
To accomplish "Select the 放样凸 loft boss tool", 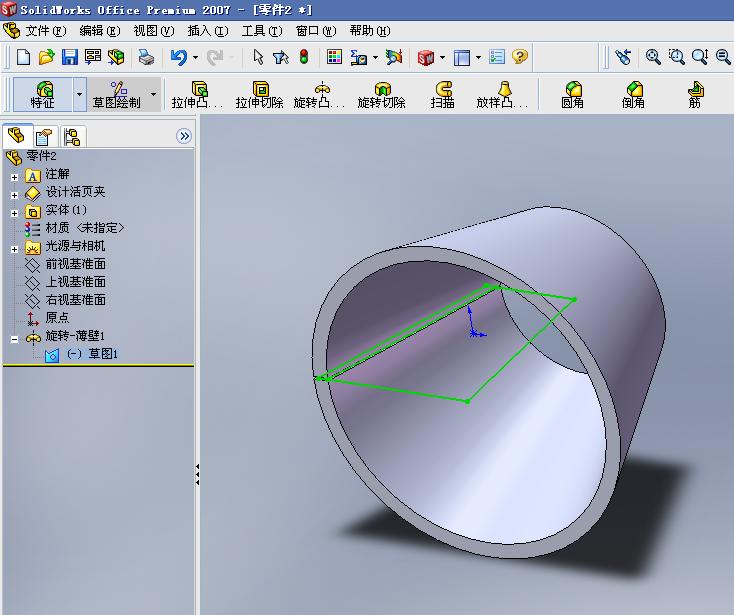I will point(502,95).
